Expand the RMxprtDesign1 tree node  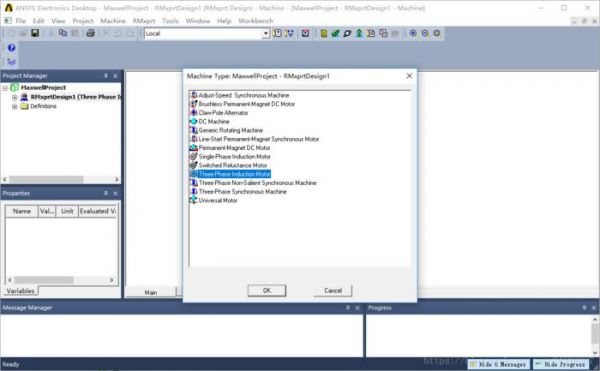point(15,97)
